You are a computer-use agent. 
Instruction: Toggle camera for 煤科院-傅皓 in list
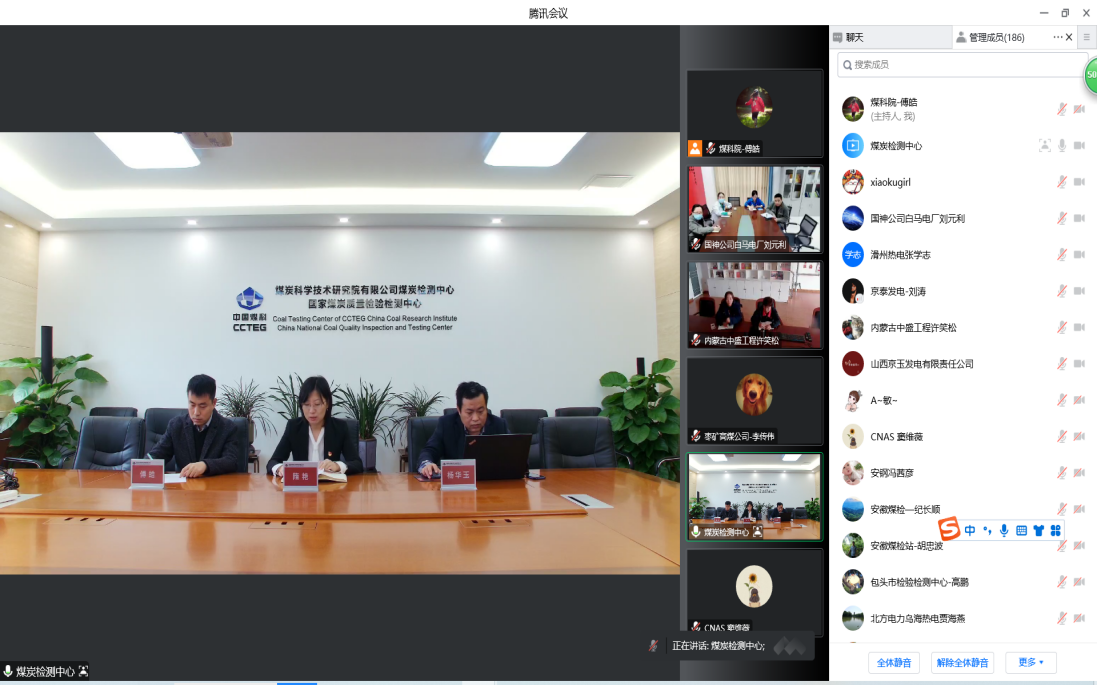1080,109
